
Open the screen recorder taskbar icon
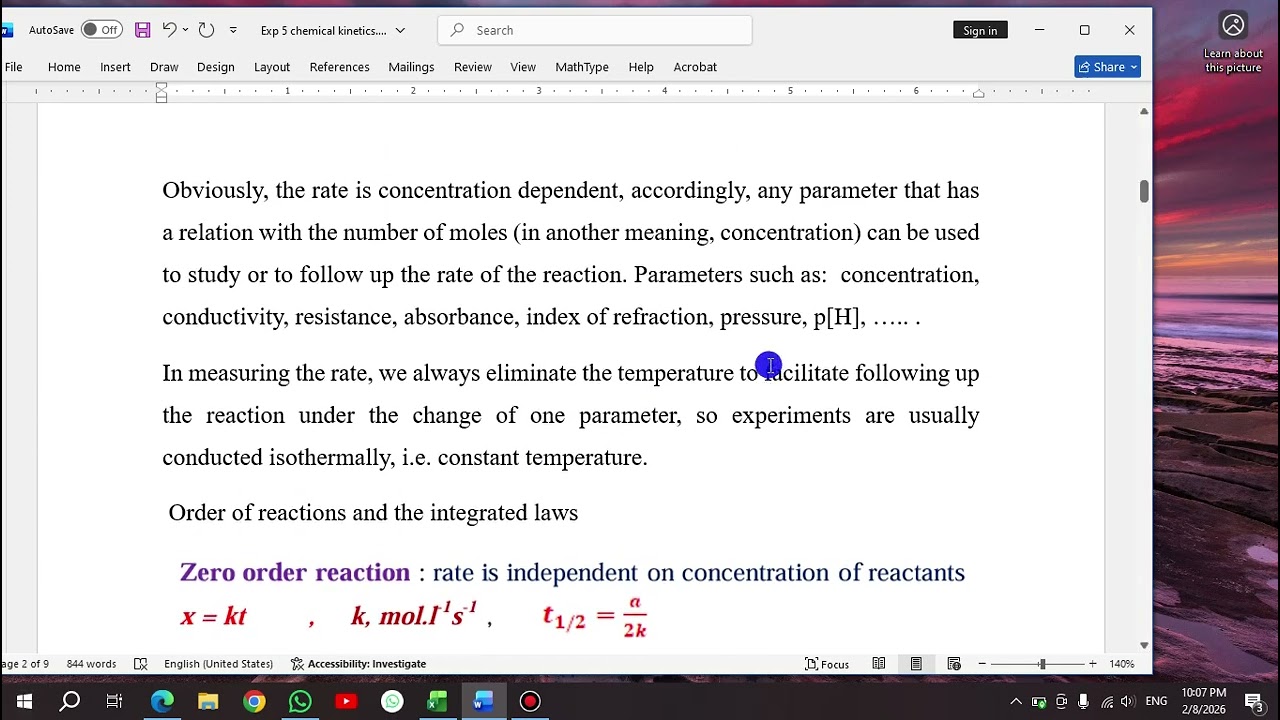[530, 702]
